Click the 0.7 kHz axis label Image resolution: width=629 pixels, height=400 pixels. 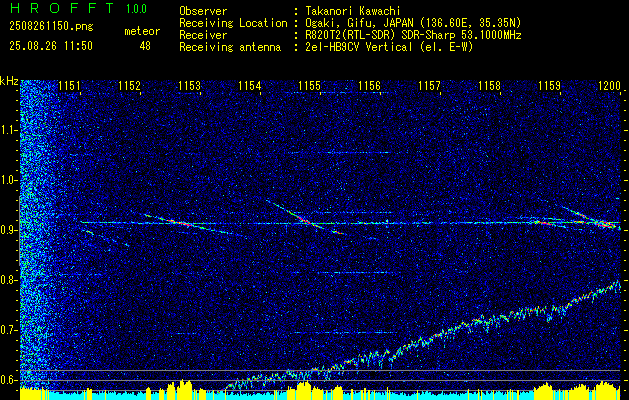9,330
